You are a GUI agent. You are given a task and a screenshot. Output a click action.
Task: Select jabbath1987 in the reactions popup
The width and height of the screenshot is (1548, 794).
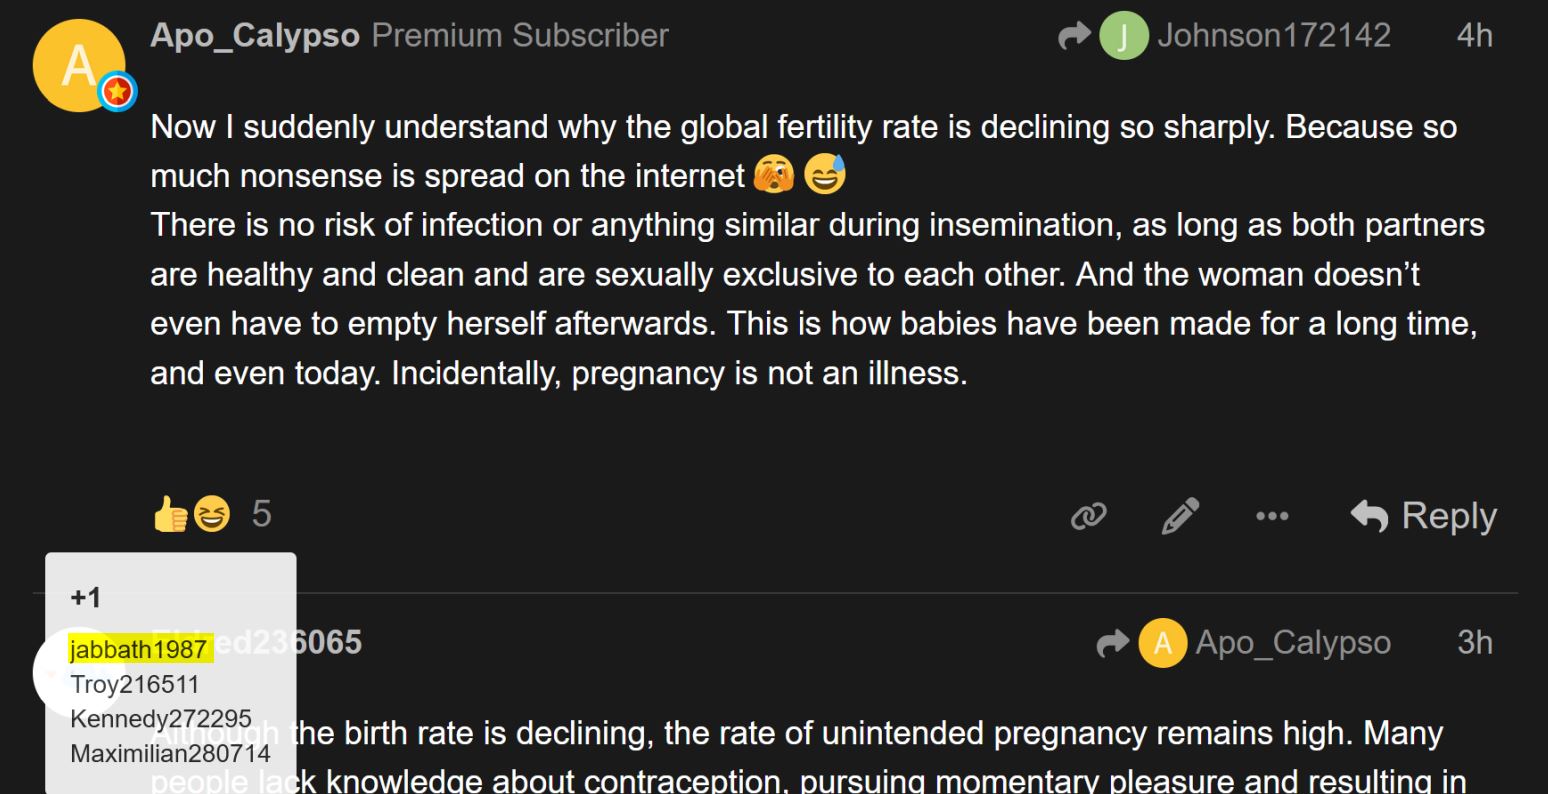[x=138, y=650]
